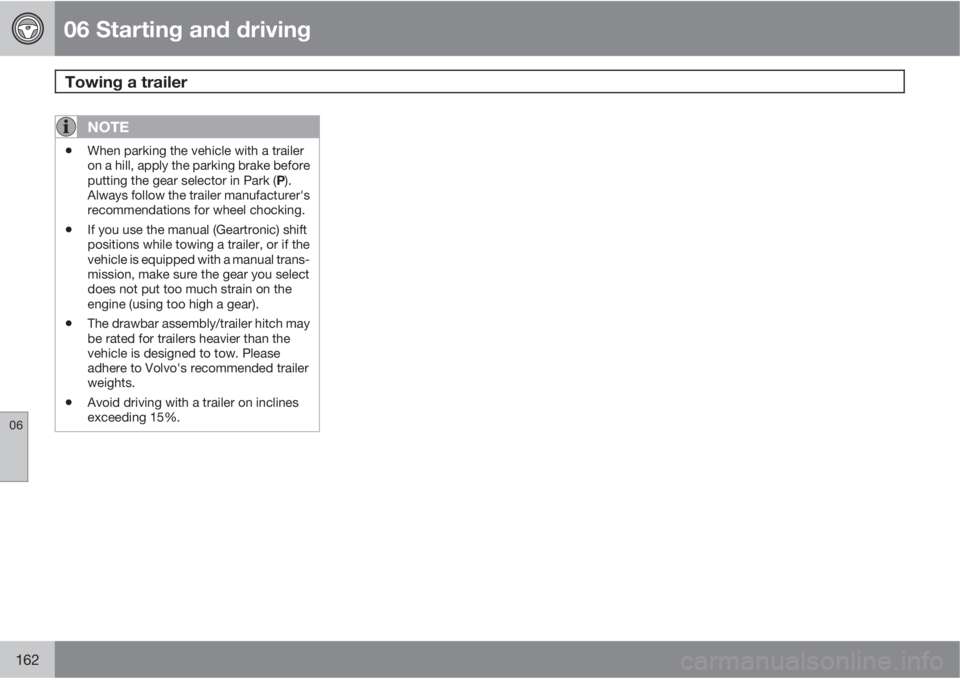The image size is (960, 678).
Task: Click 'Always follow the trailer manufacturer's' line
Action: point(198,195)
